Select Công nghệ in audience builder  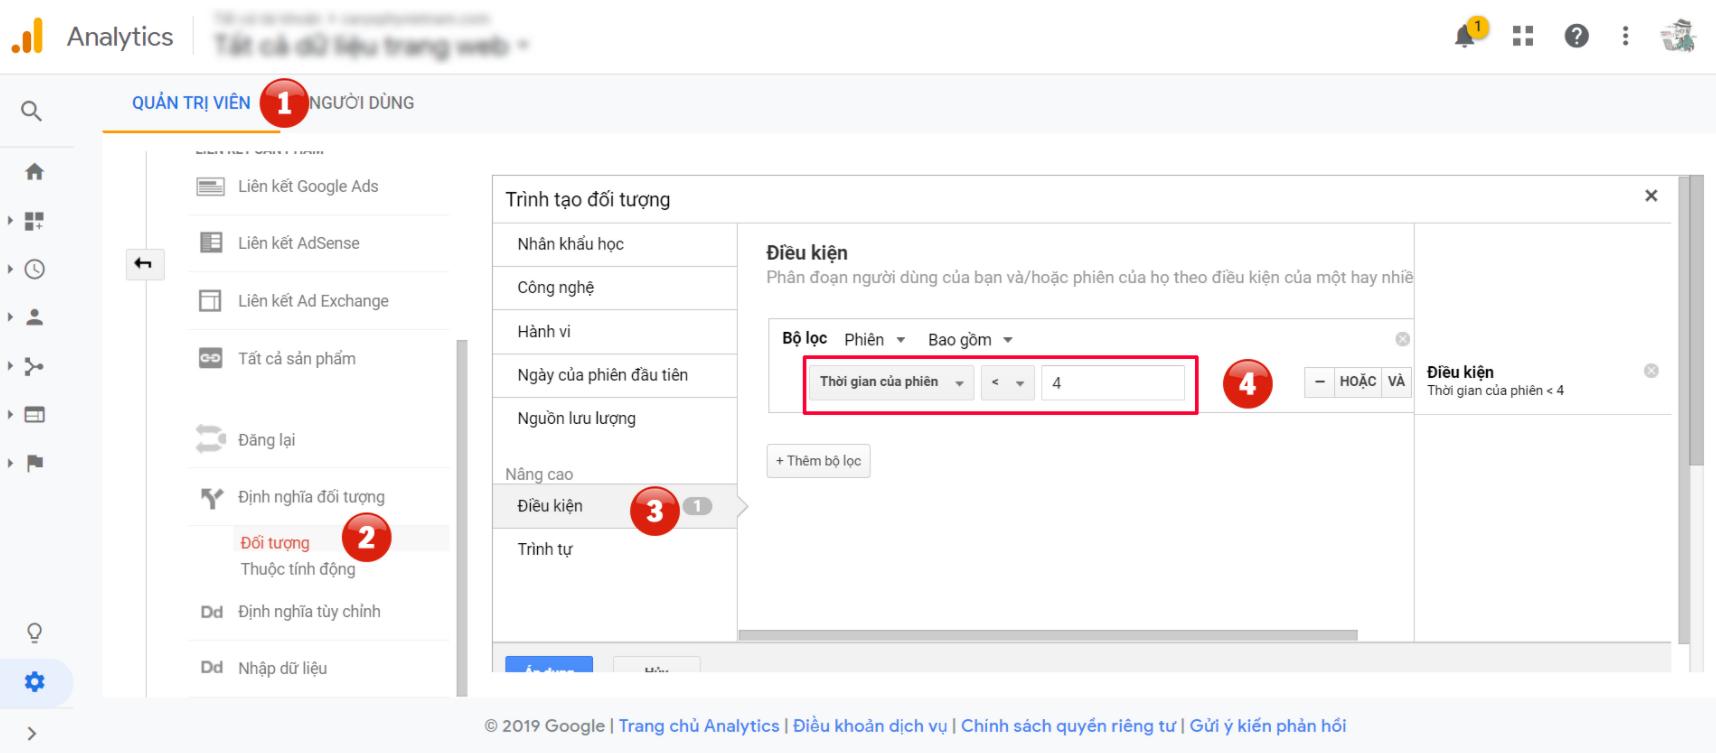pos(615,288)
